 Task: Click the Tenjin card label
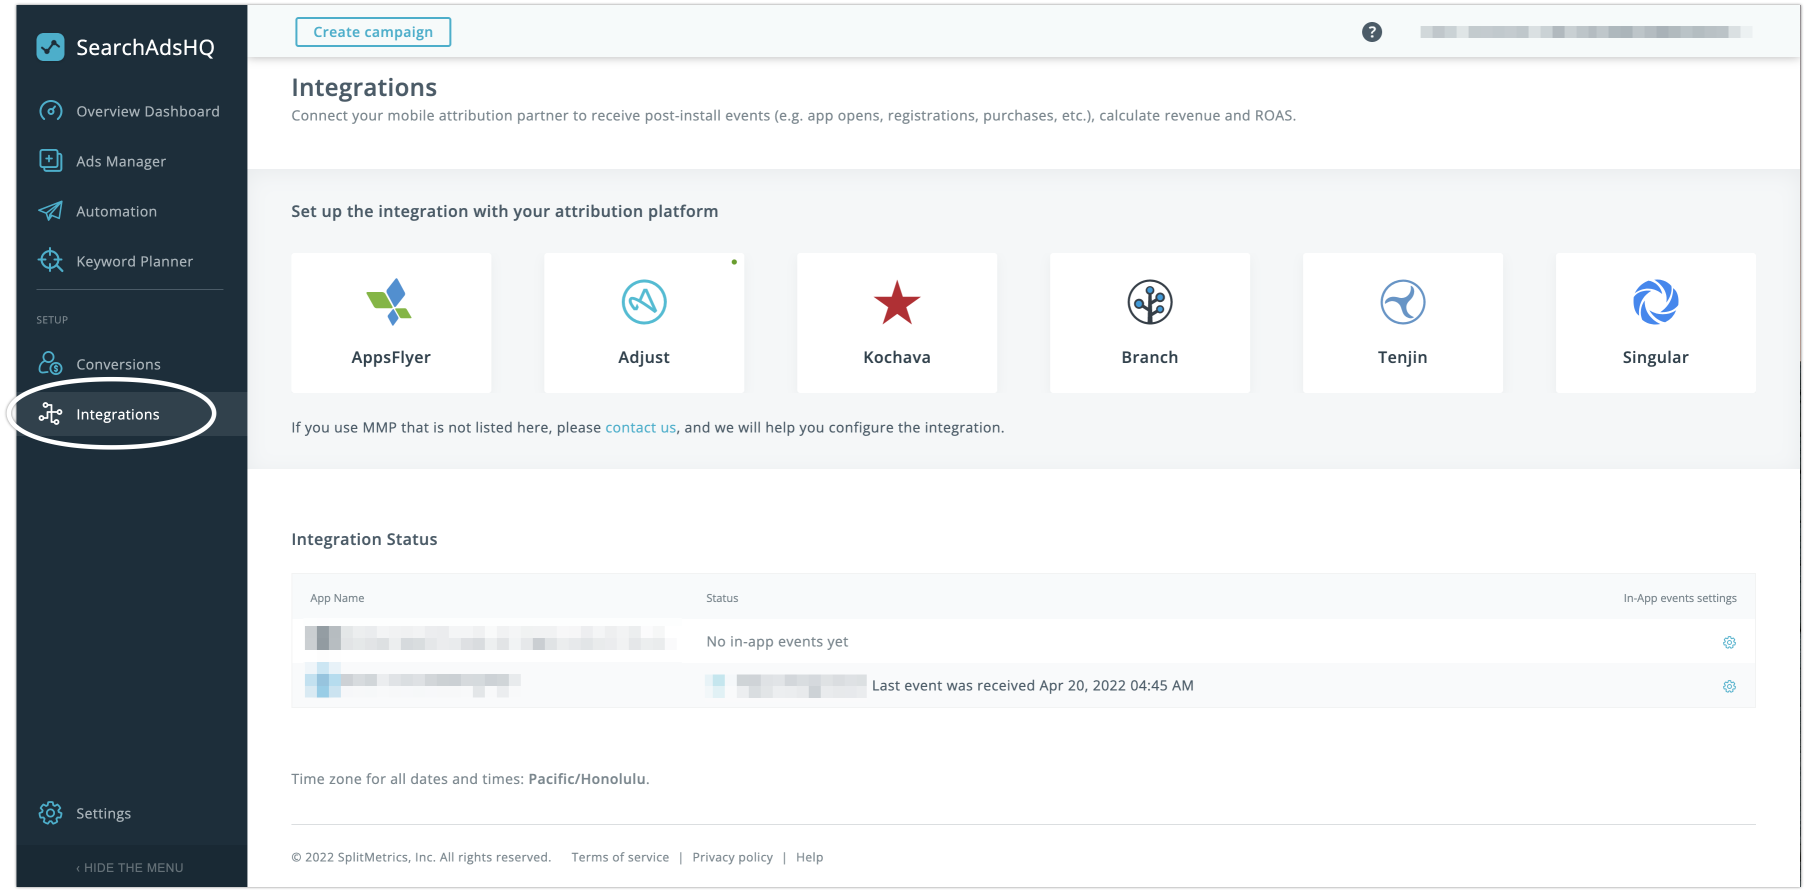click(1403, 357)
